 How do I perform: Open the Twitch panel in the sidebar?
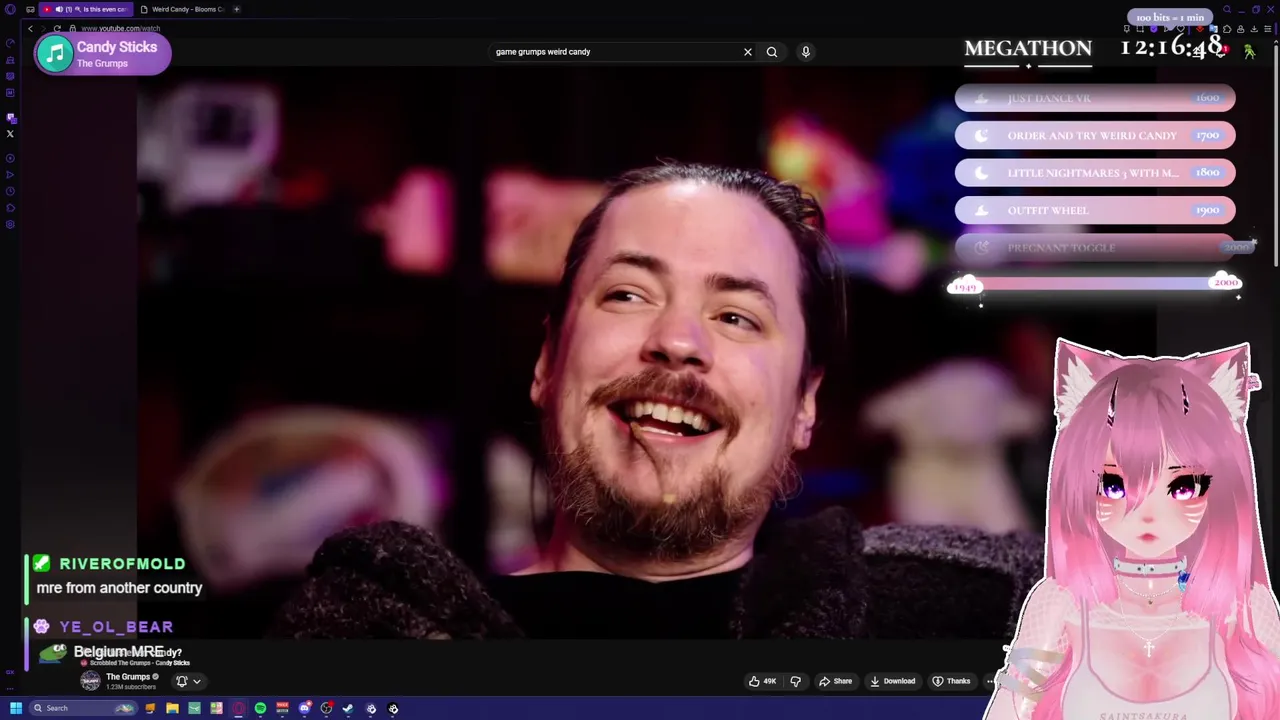pos(11,117)
